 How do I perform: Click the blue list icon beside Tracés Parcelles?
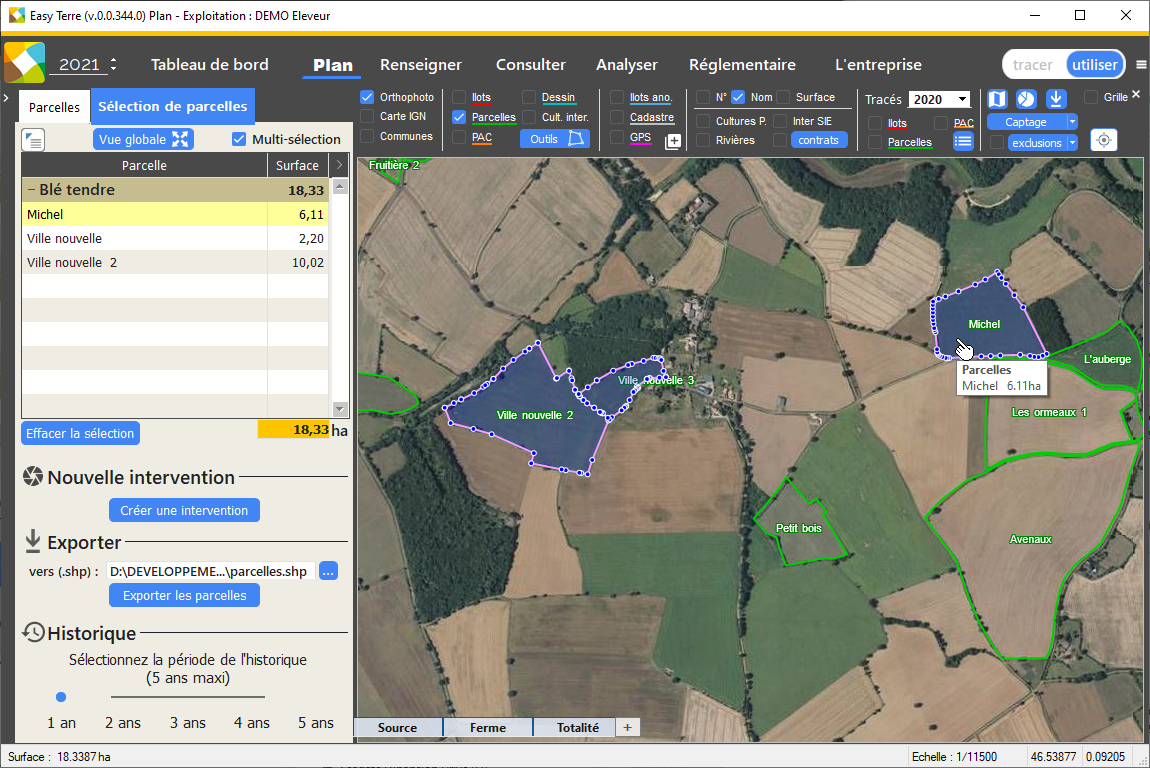[x=963, y=141]
